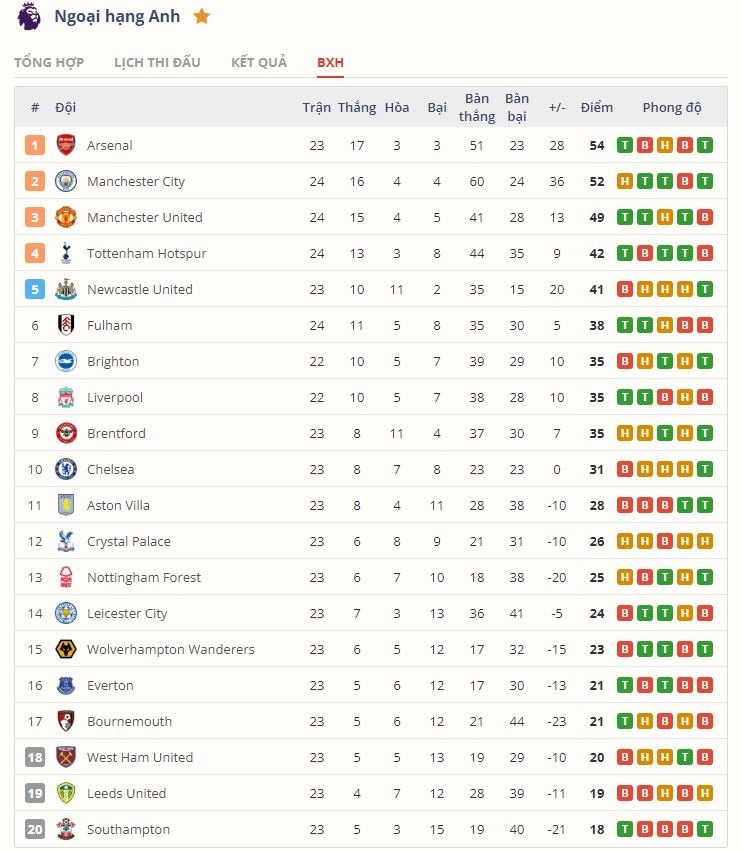Click the Newcastle United club badge
742x853 pixels.
click(66, 289)
